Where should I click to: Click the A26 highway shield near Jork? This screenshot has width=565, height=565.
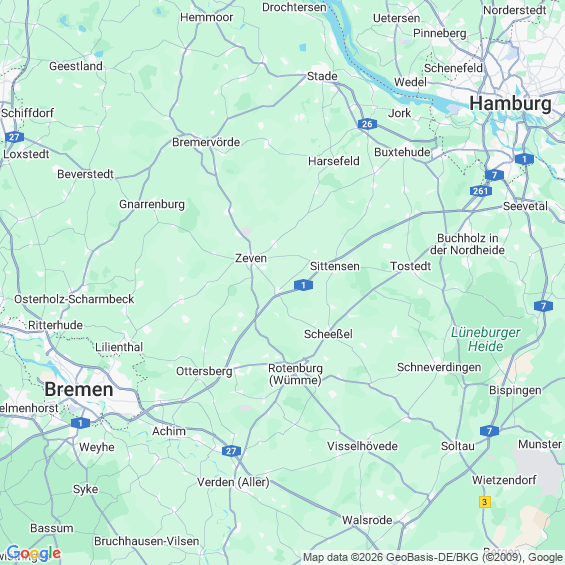[367, 124]
